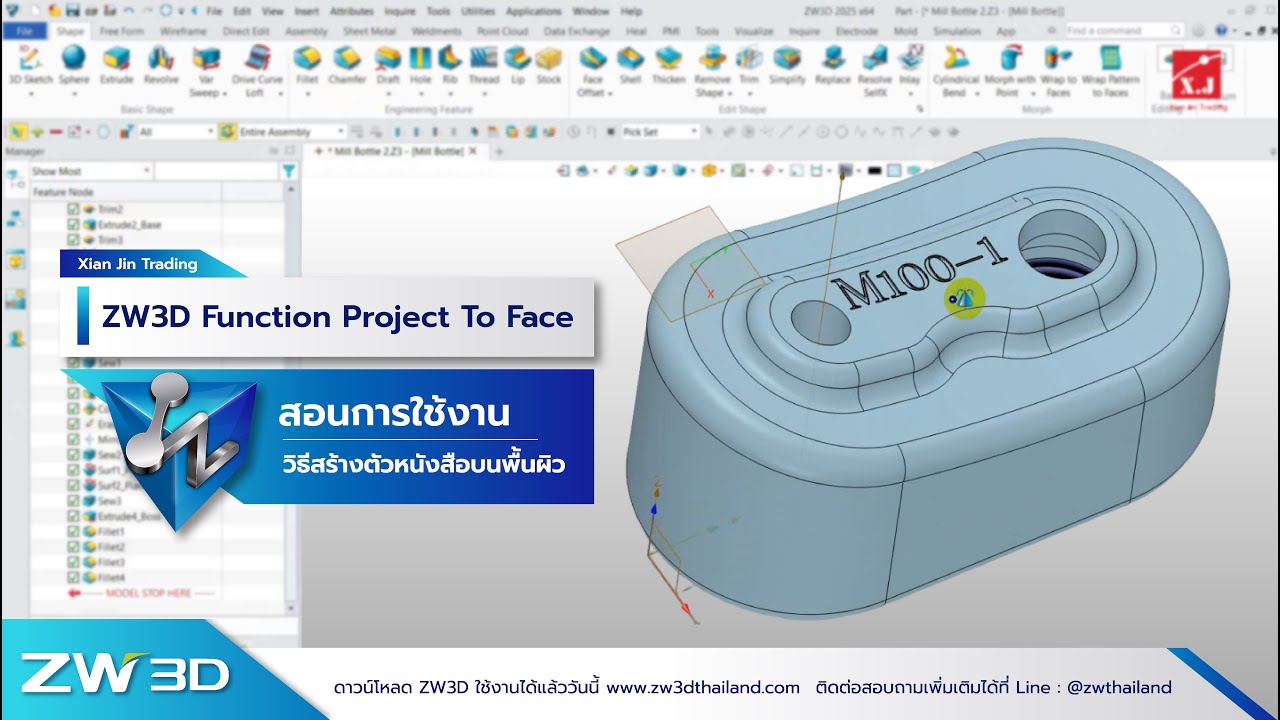Select the Wrap to Faces tool
Image resolution: width=1280 pixels, height=720 pixels.
tap(1058, 71)
